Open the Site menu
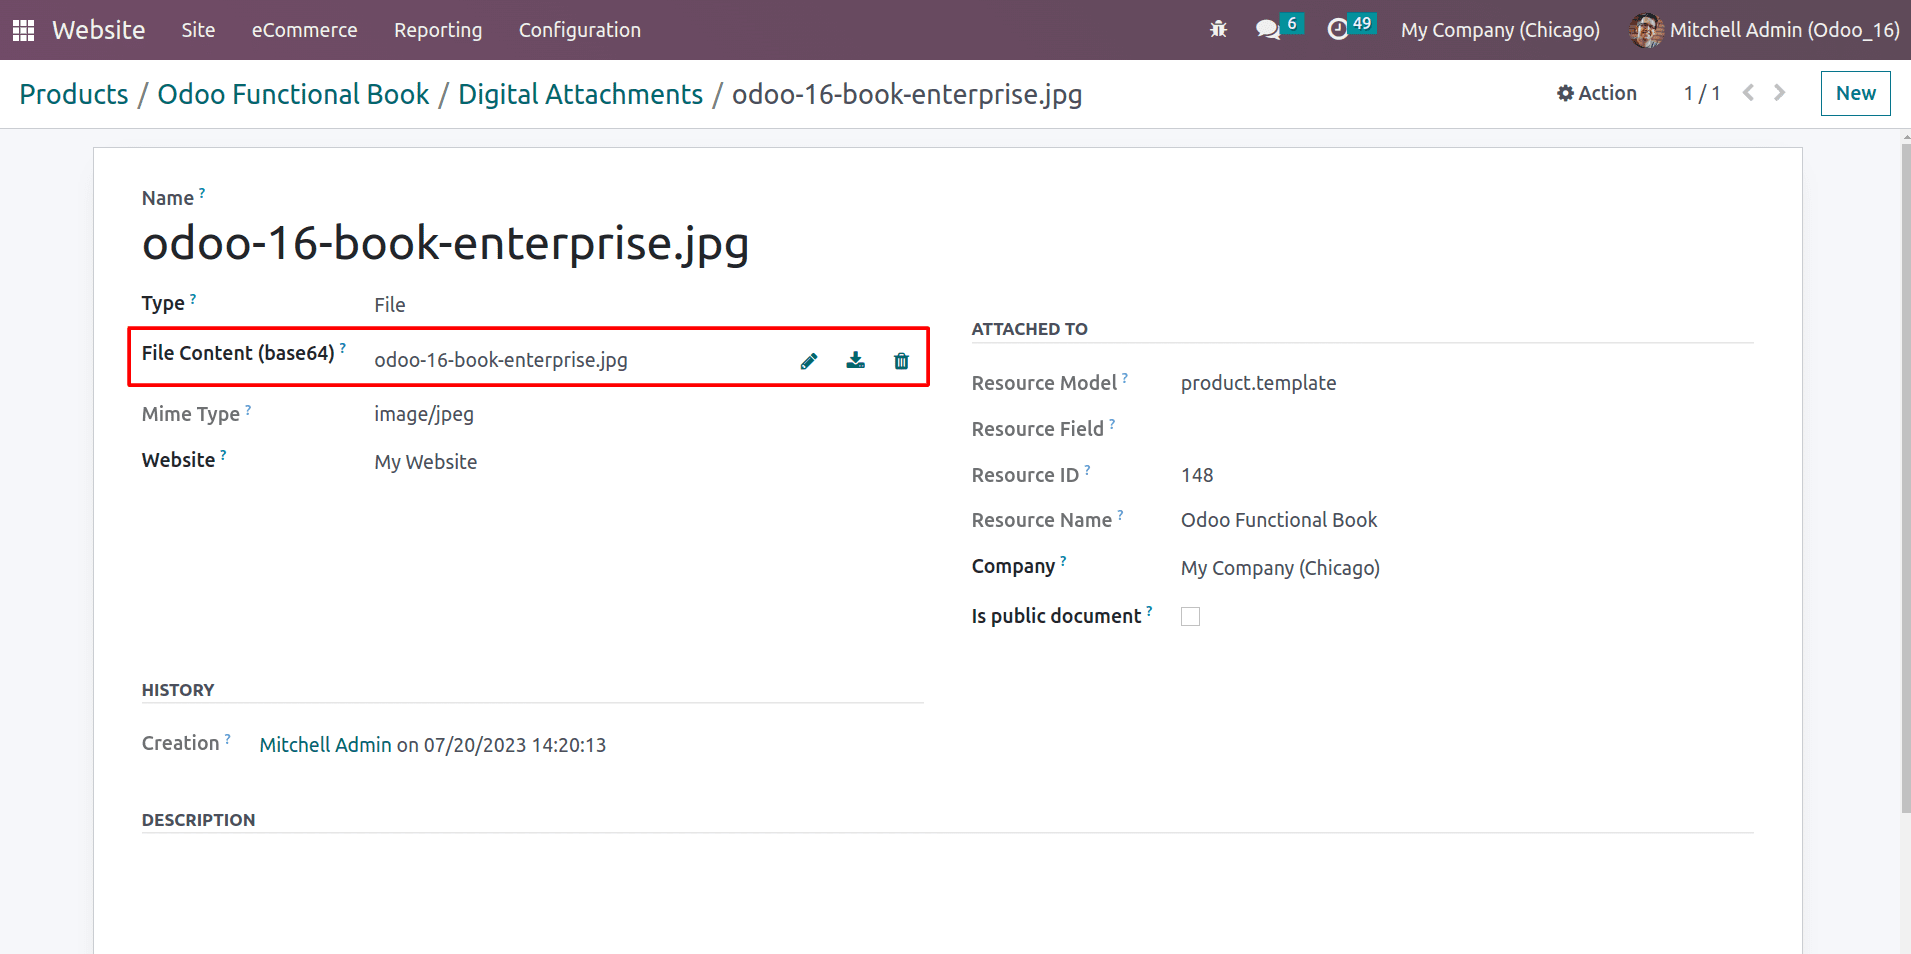Screen dimensions: 1911x954 [x=198, y=30]
